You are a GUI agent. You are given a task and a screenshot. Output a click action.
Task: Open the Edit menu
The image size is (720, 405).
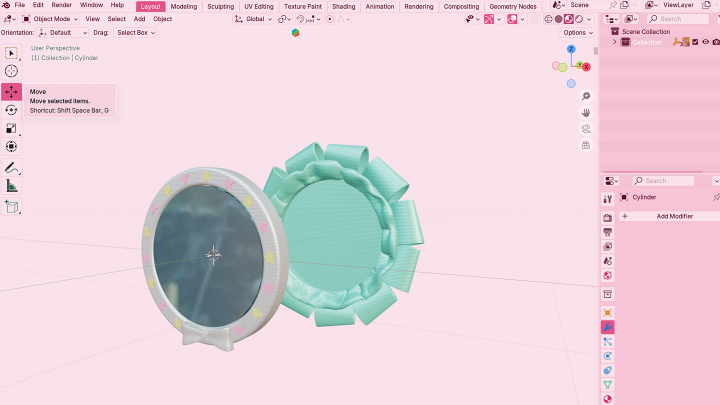[38, 5]
